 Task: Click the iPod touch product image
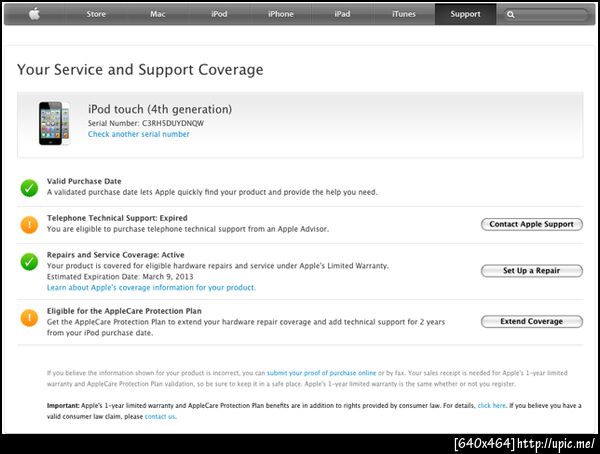tap(54, 123)
